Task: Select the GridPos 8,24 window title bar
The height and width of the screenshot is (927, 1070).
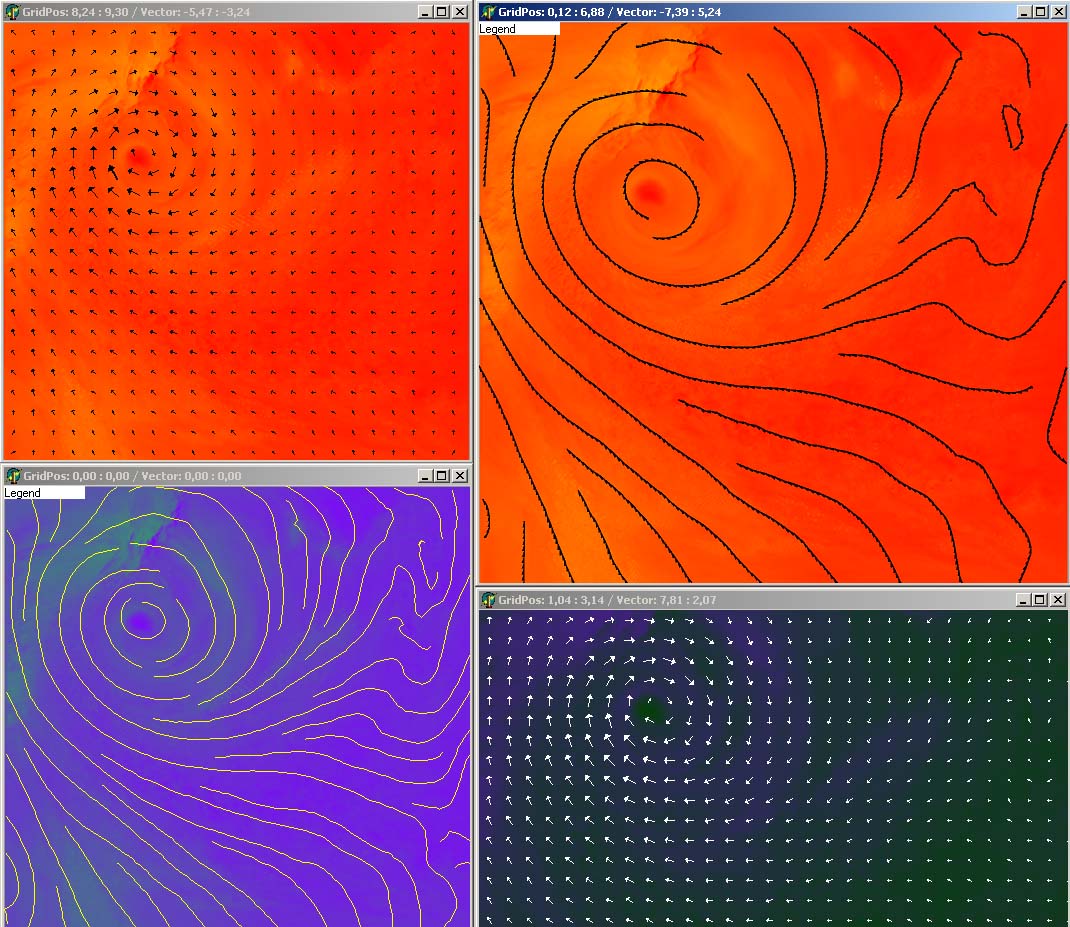Action: (x=220, y=12)
